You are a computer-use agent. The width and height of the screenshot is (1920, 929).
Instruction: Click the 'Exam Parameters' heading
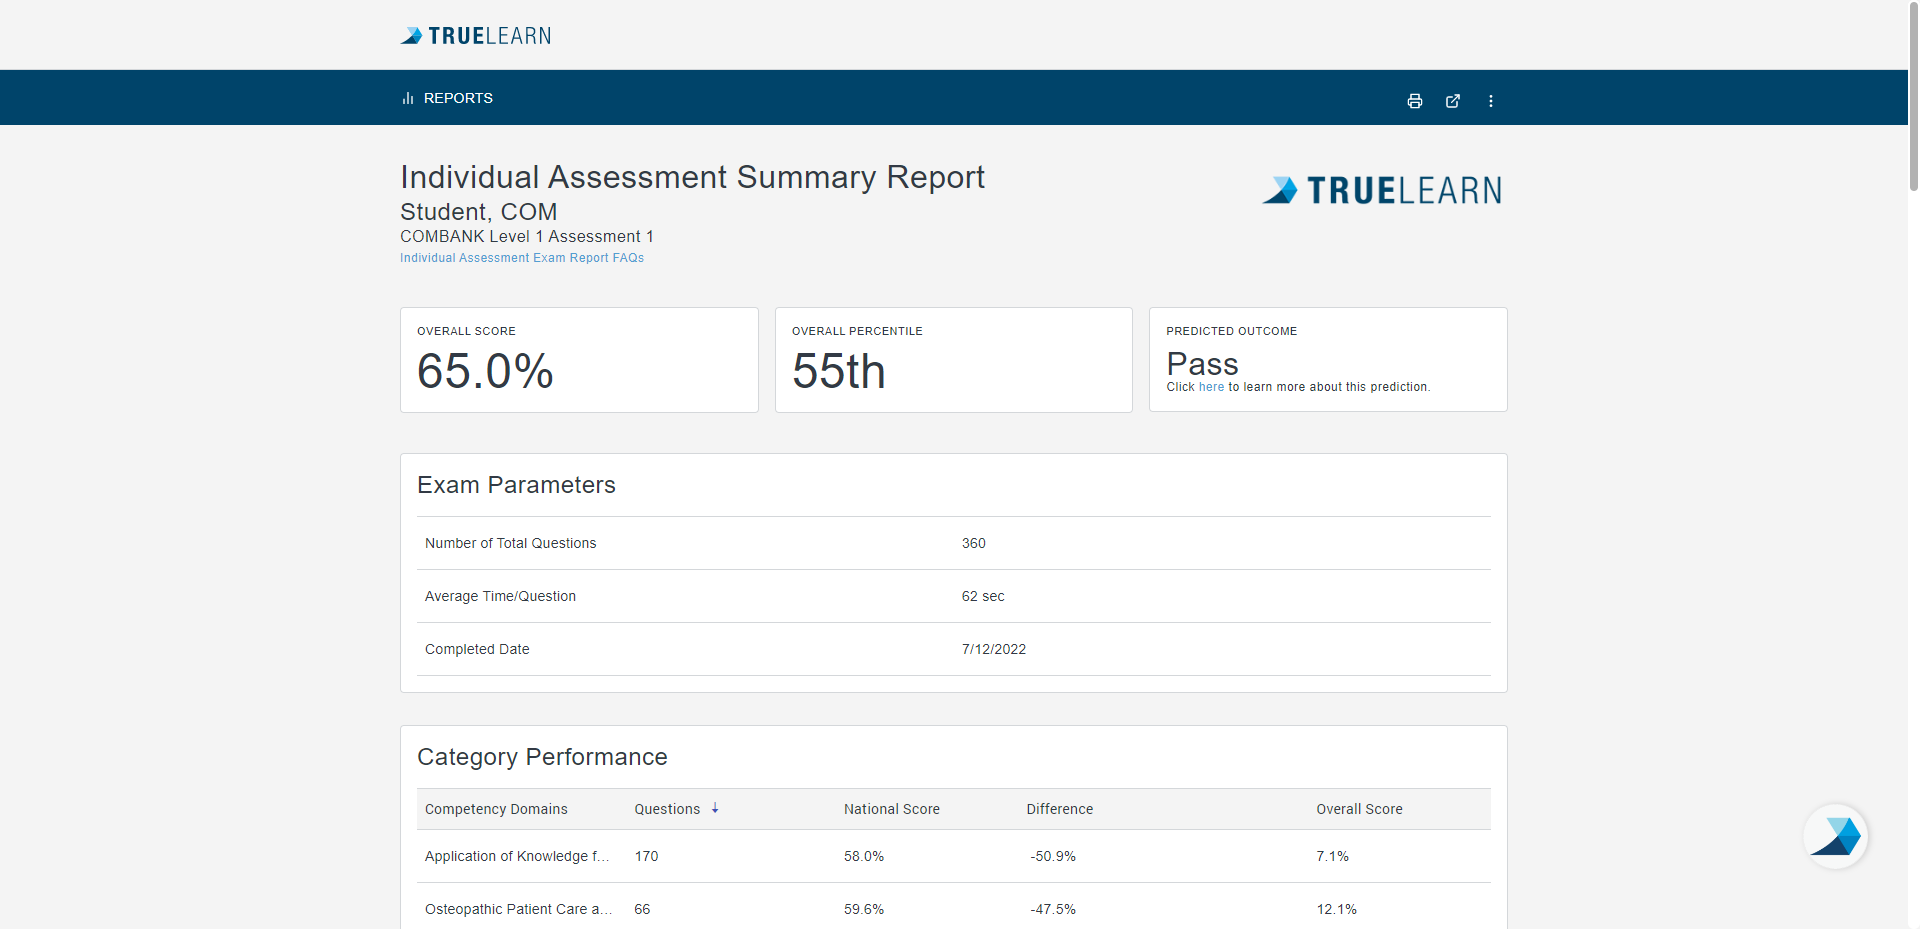pos(516,485)
